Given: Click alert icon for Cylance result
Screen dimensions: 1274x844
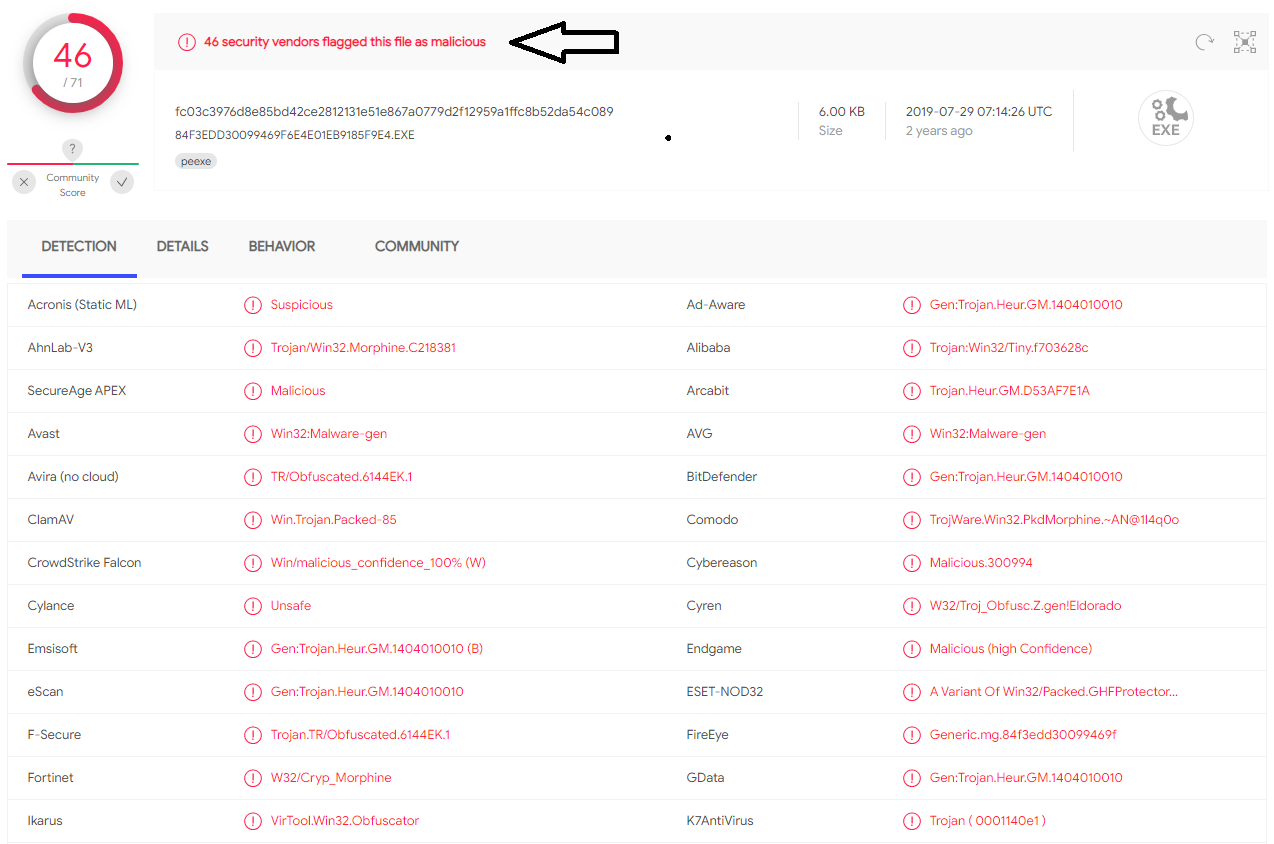Looking at the screenshot, I should click(x=253, y=606).
